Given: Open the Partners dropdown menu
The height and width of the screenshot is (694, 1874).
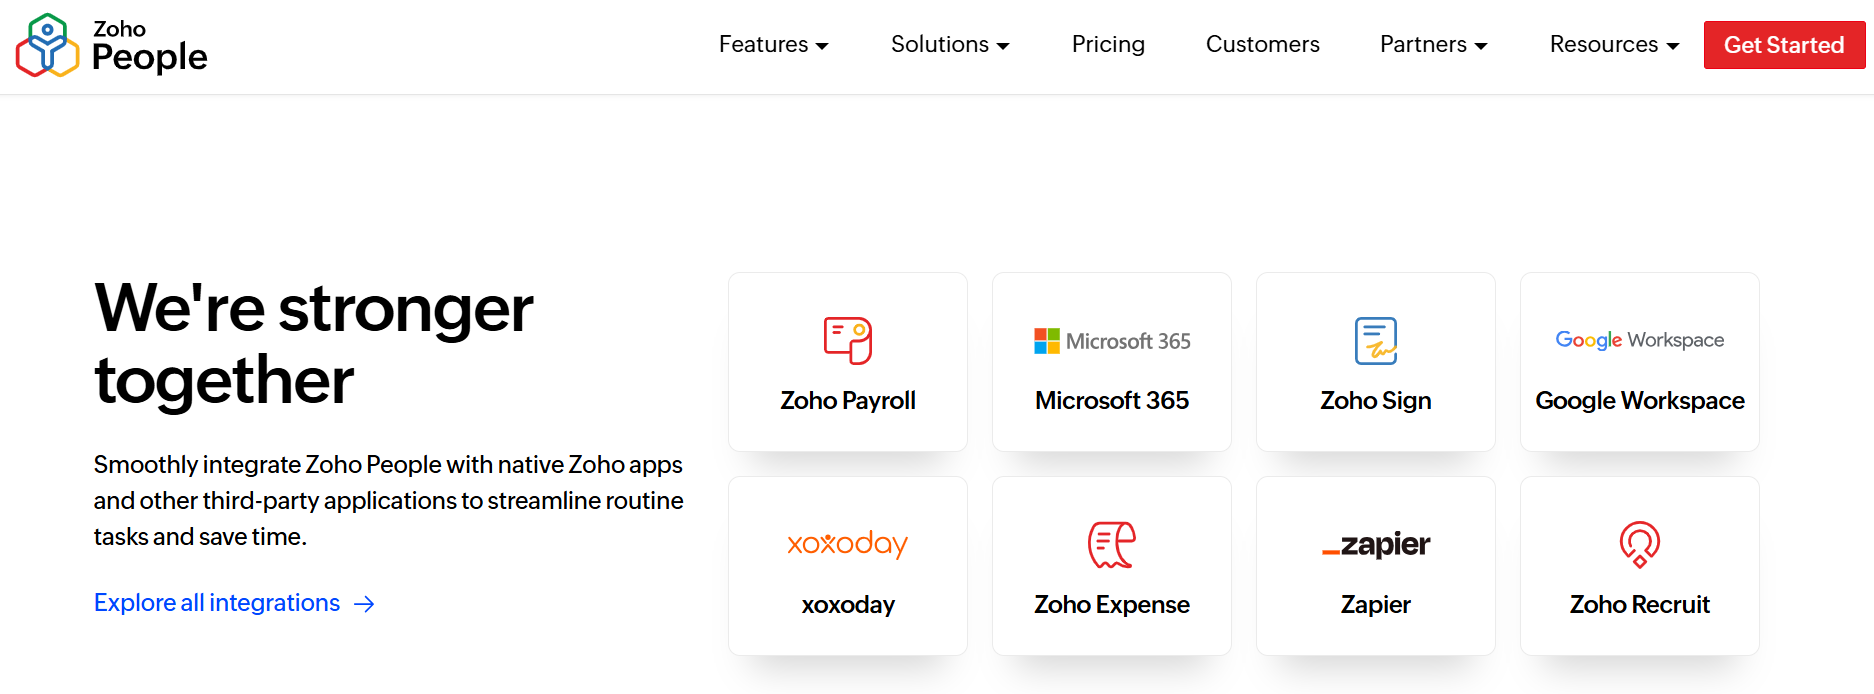Looking at the screenshot, I should [1433, 45].
